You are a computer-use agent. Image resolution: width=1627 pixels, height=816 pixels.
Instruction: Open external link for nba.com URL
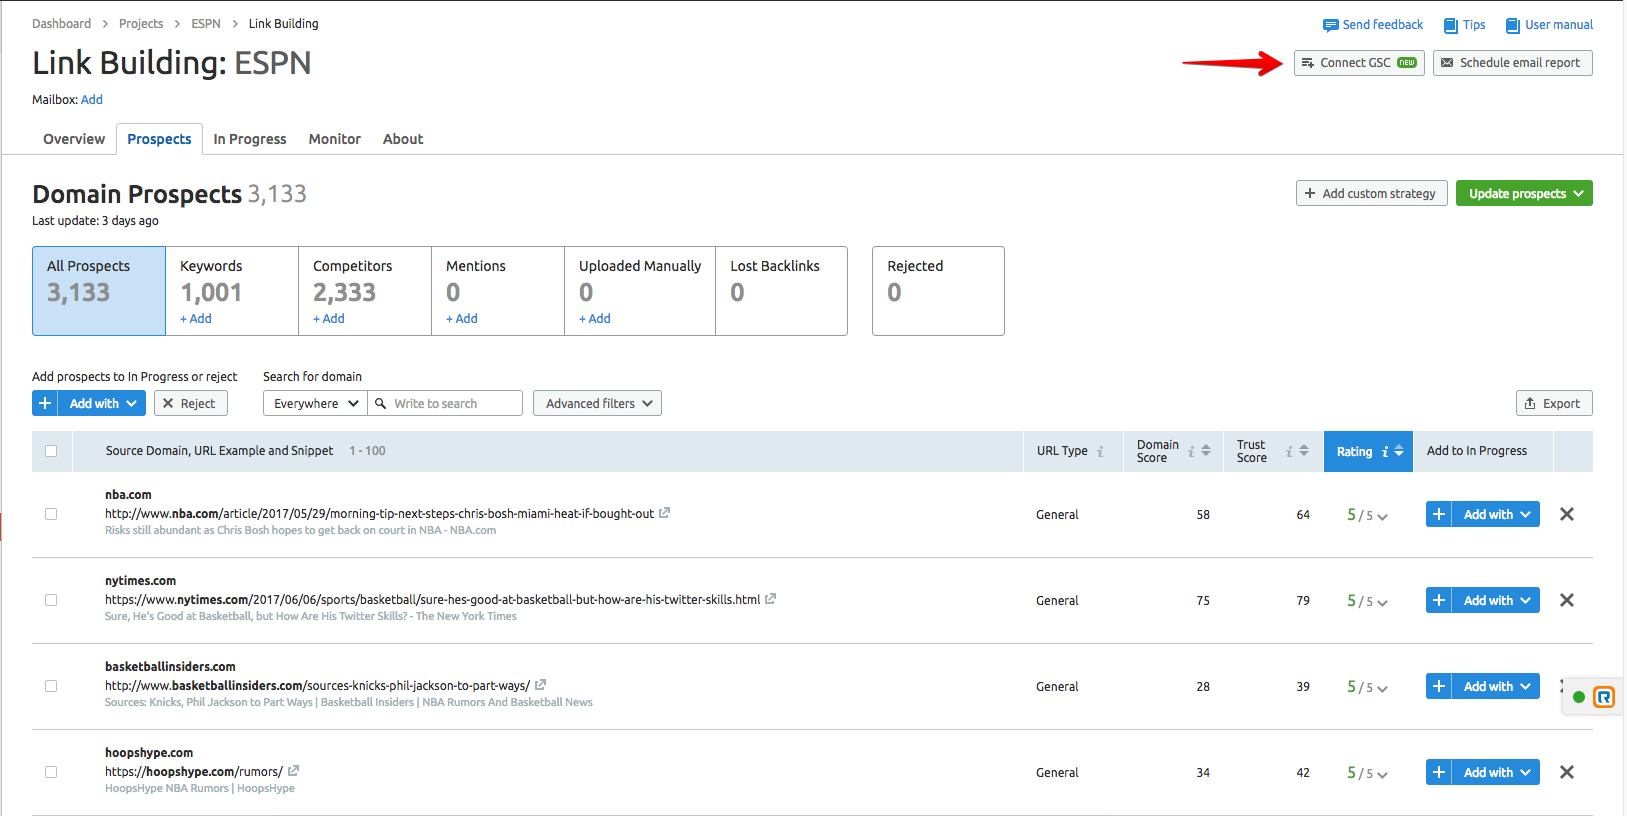click(664, 513)
